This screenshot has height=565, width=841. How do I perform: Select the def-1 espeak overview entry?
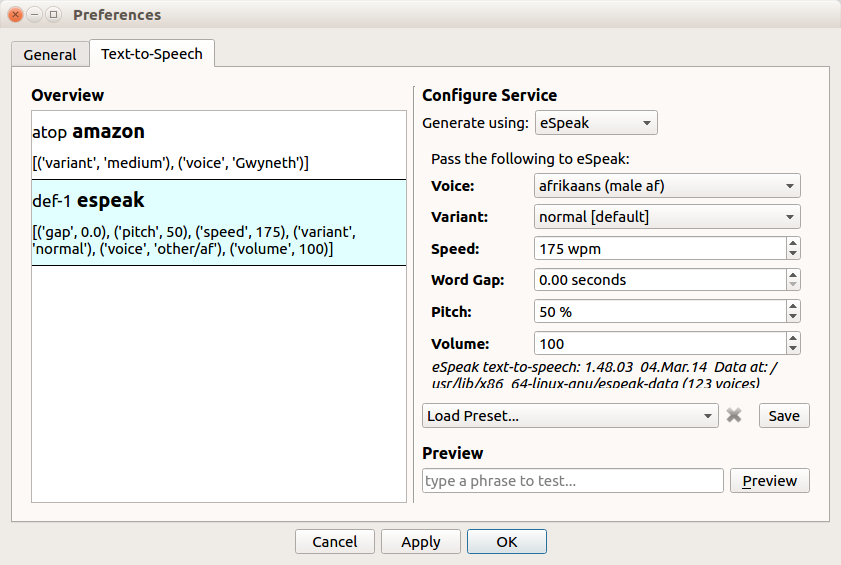coord(219,223)
